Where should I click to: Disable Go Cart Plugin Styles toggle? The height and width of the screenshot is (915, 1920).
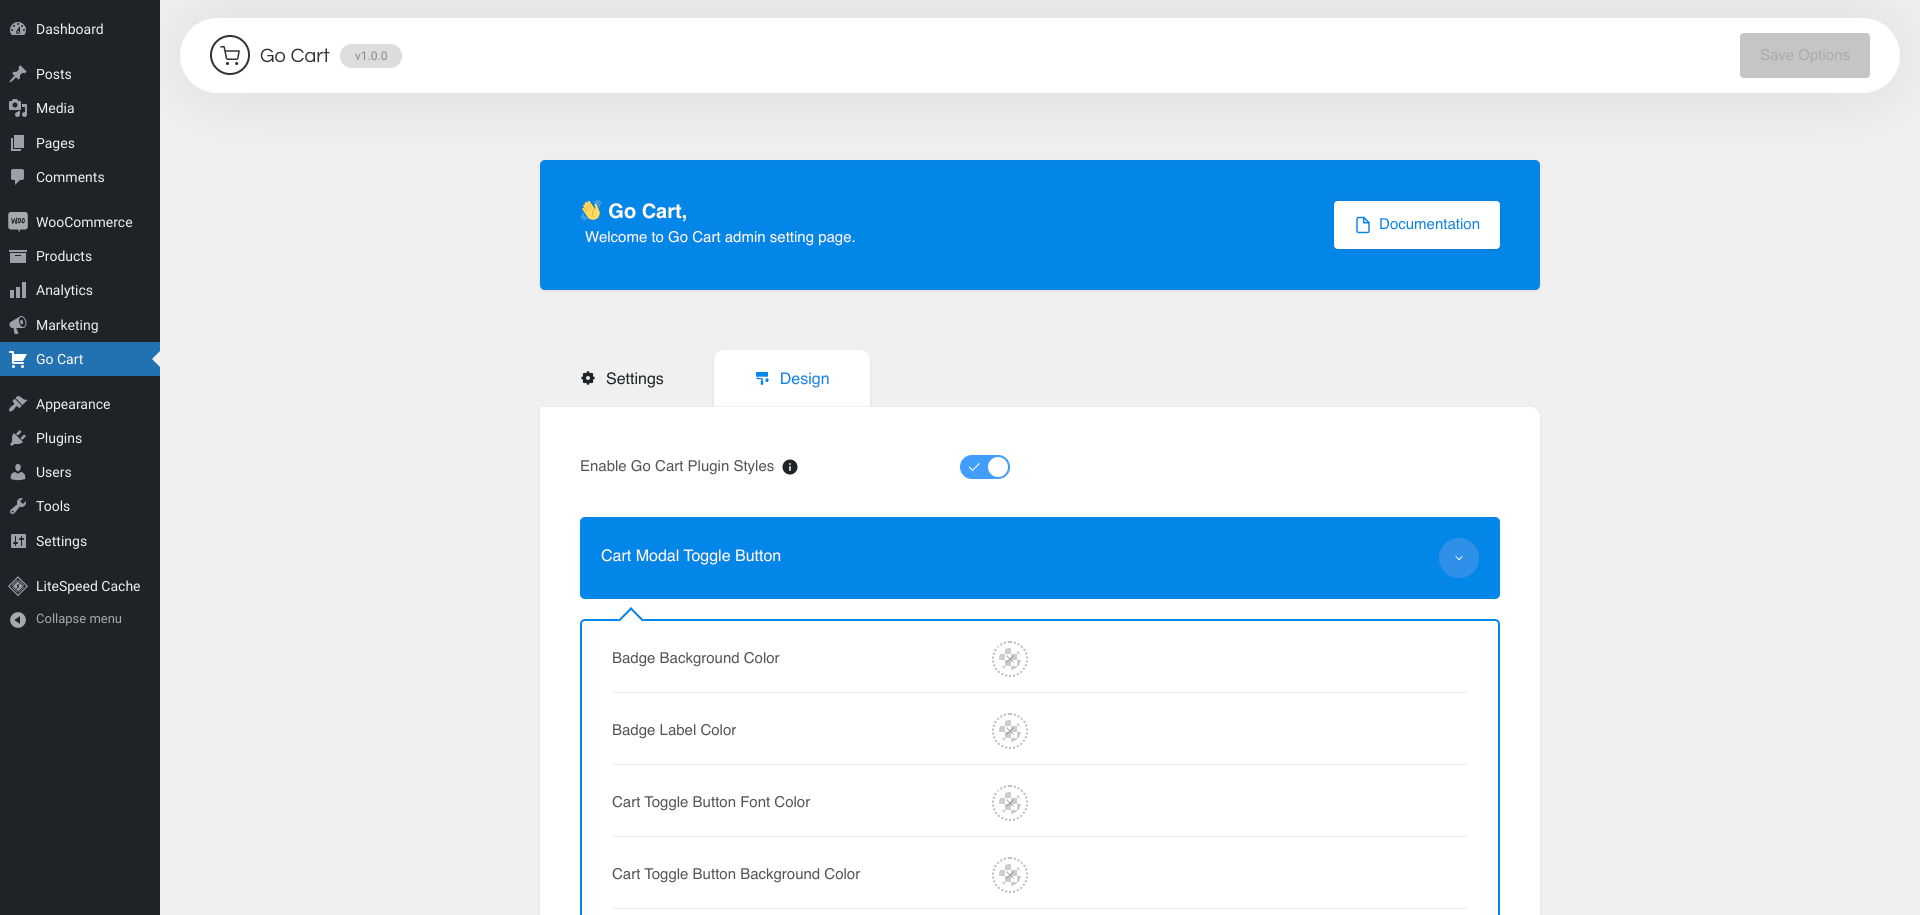[985, 467]
